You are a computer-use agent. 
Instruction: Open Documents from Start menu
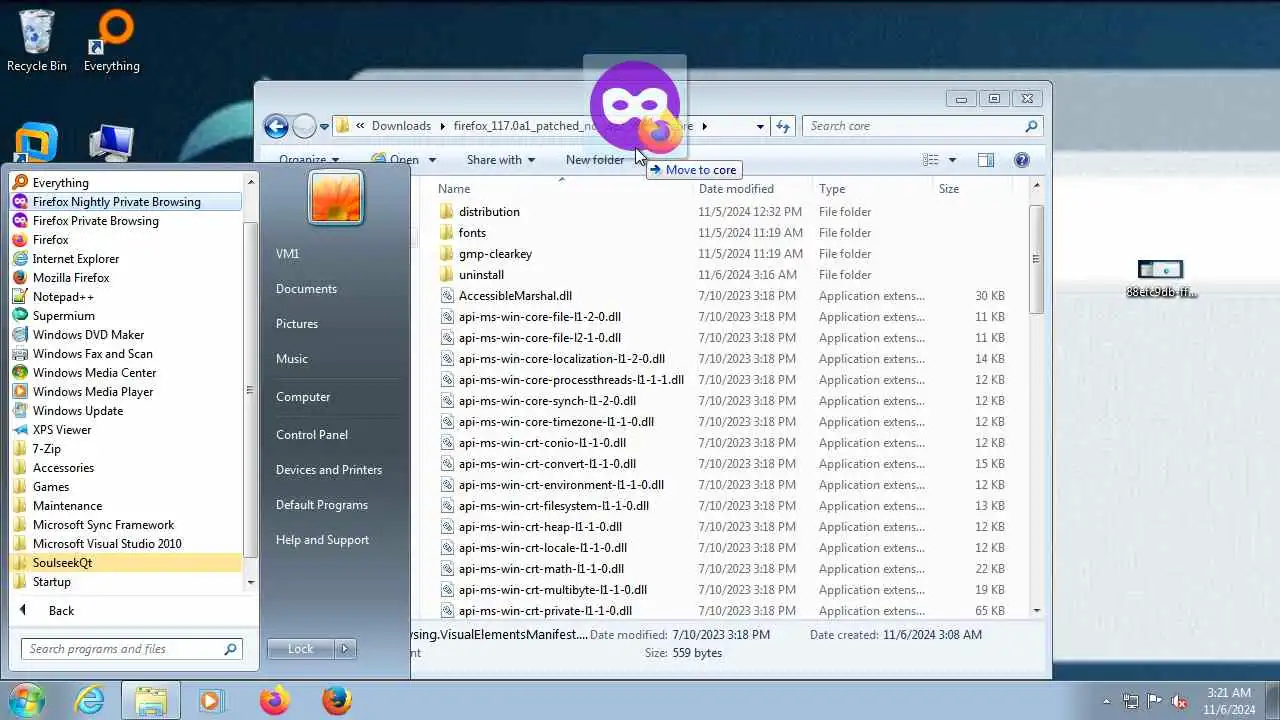[306, 289]
